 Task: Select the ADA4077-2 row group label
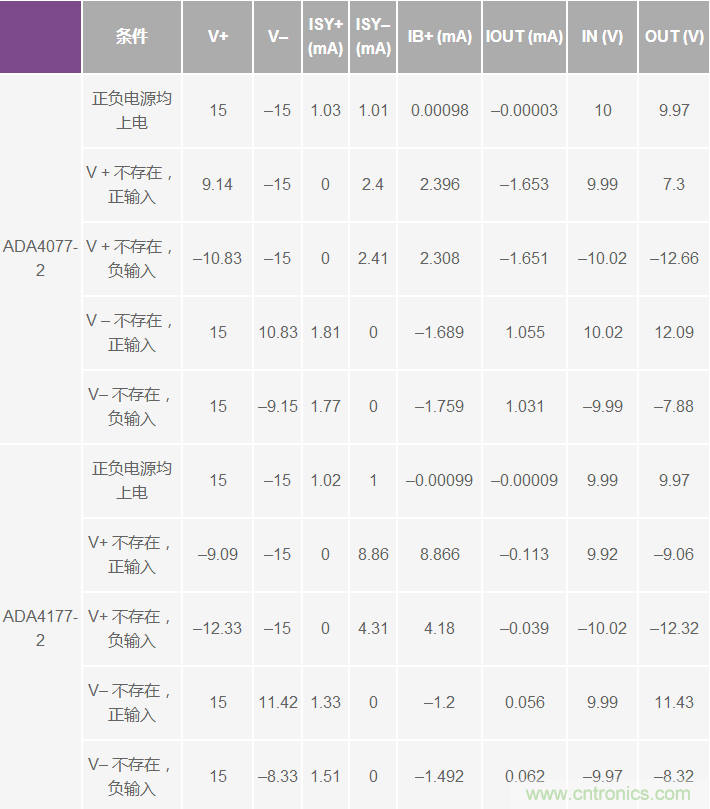[41, 258]
